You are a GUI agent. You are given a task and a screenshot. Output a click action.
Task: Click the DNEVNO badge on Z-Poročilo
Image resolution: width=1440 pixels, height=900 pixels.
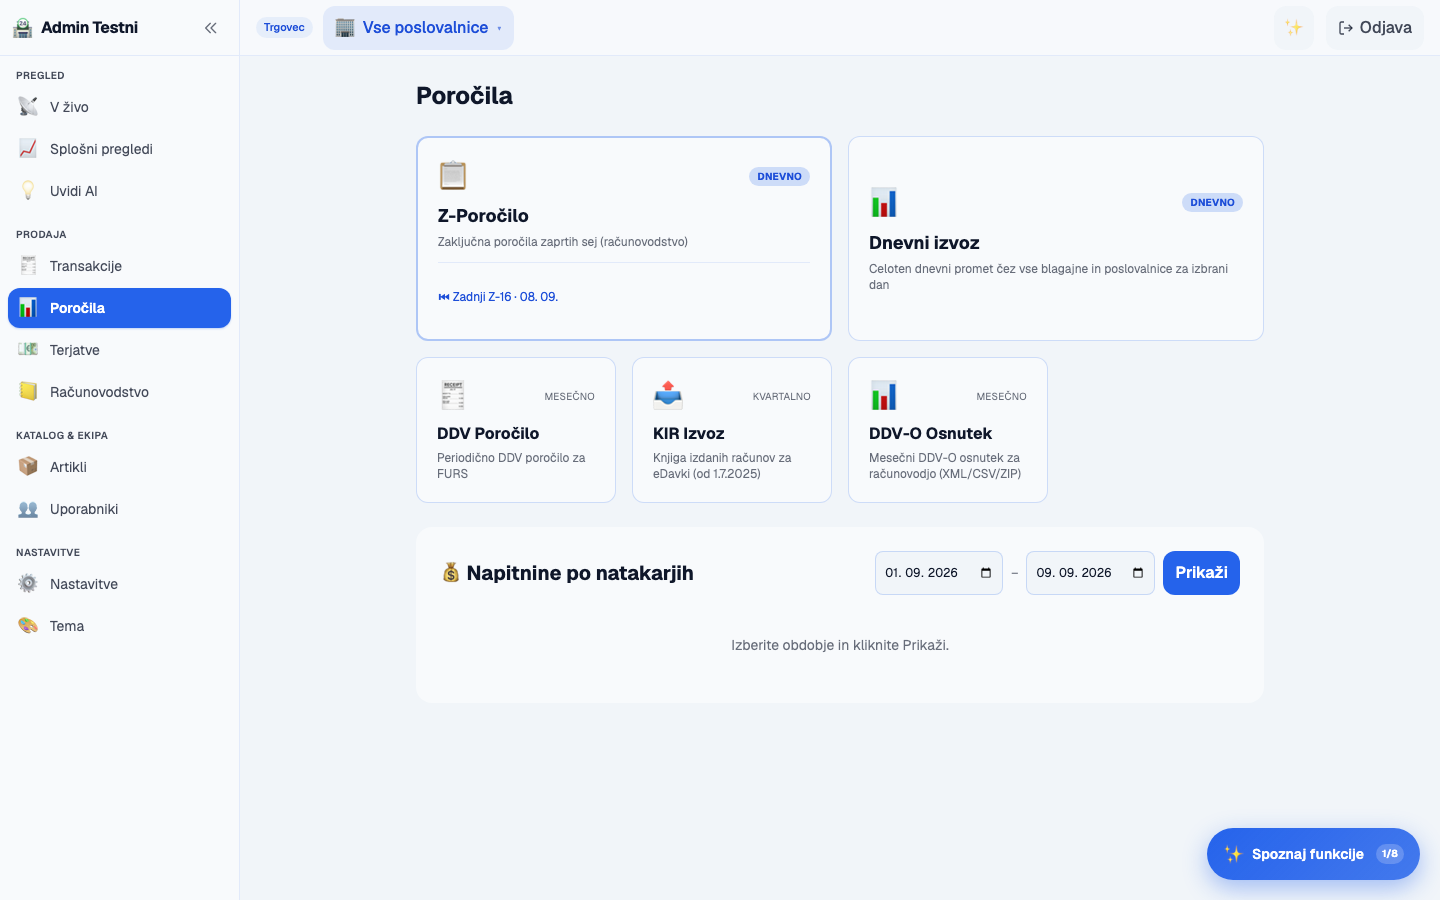click(779, 176)
